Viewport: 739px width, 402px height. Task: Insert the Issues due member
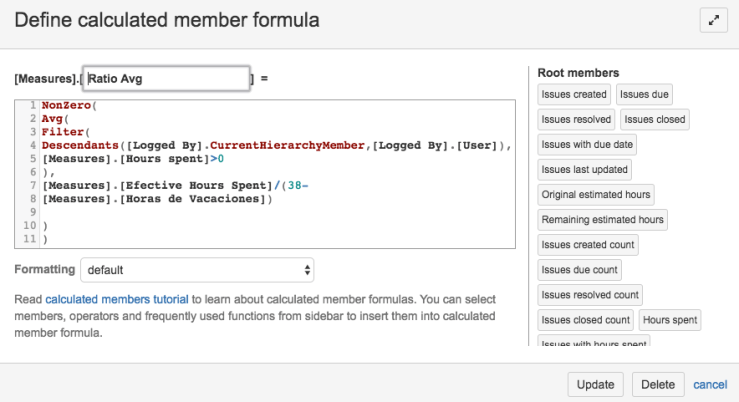coord(644,95)
